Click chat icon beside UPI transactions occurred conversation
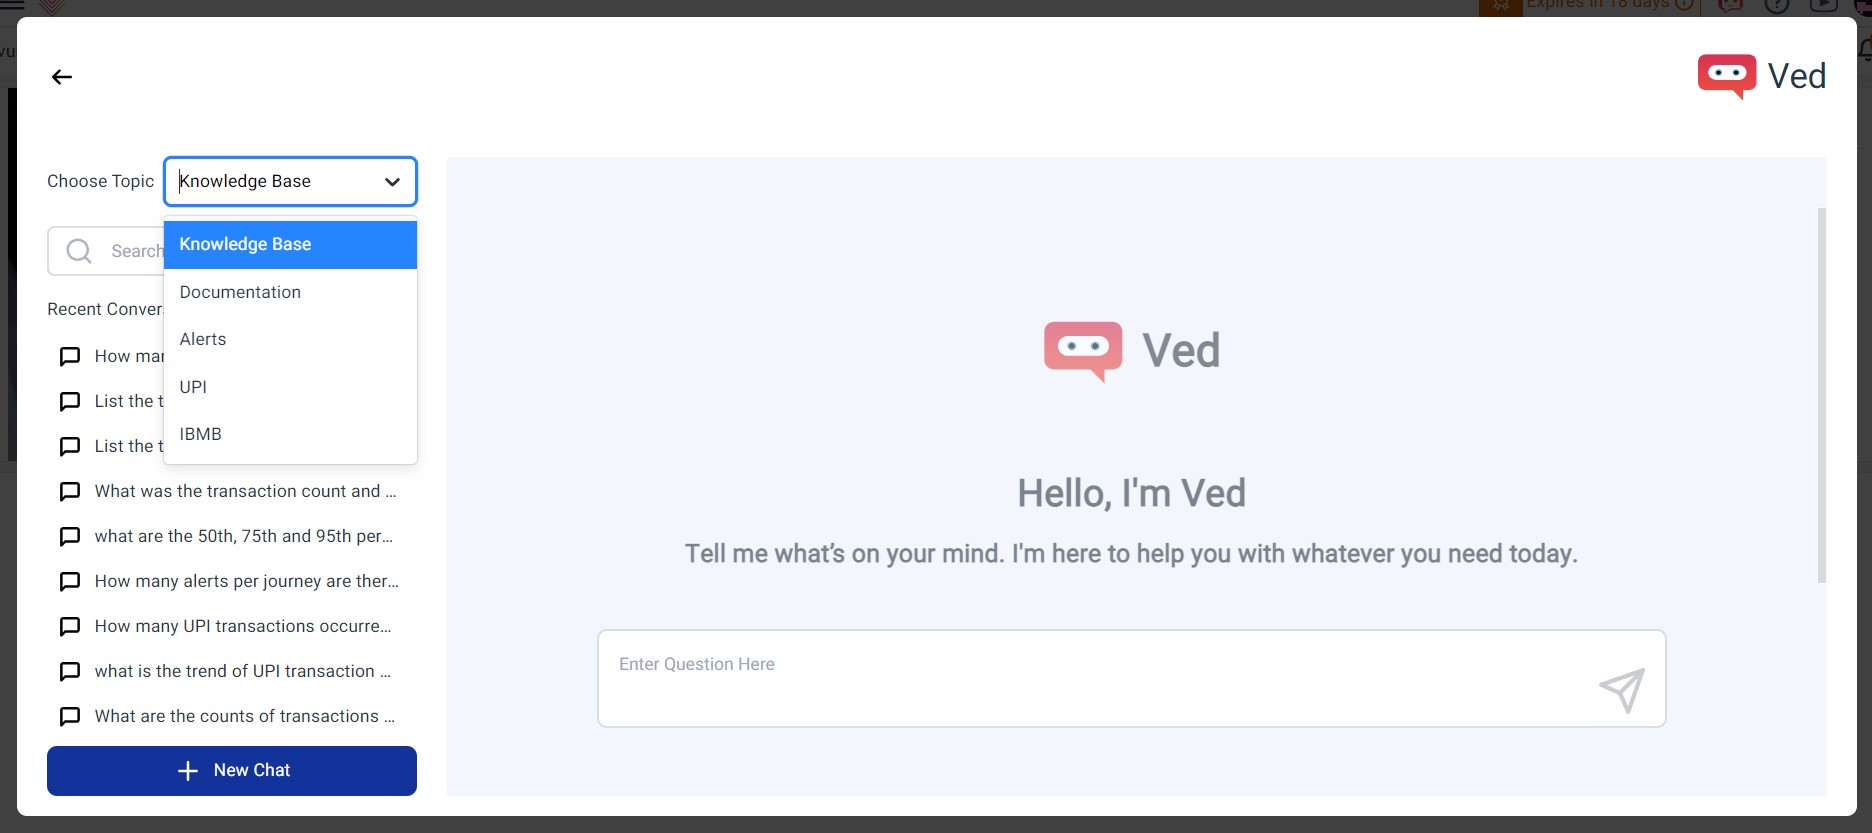This screenshot has height=833, width=1872. (70, 627)
